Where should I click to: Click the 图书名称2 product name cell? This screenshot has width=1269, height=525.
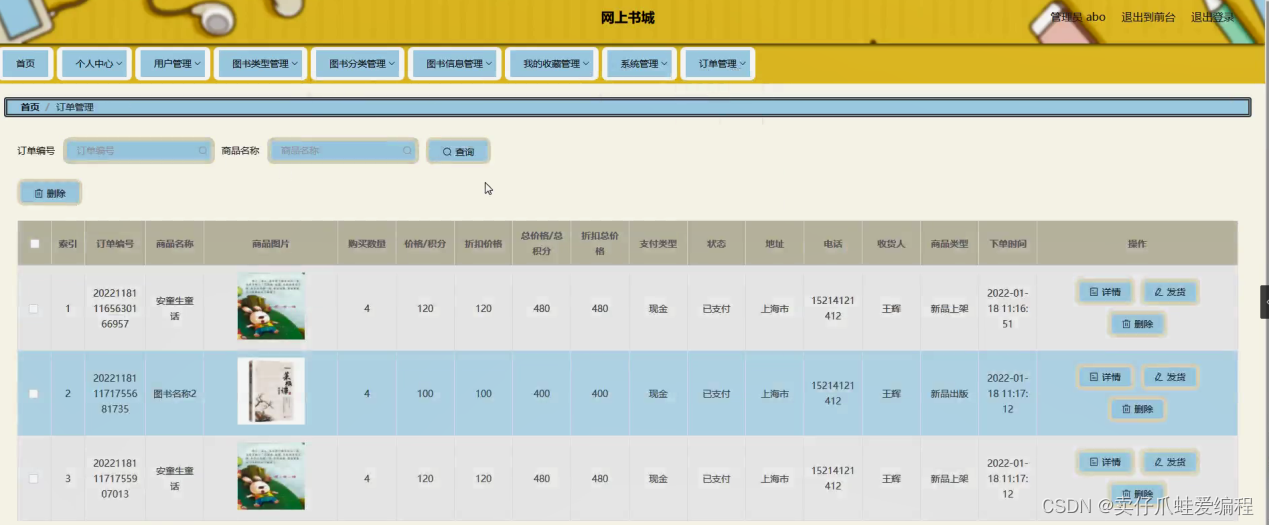(x=174, y=394)
